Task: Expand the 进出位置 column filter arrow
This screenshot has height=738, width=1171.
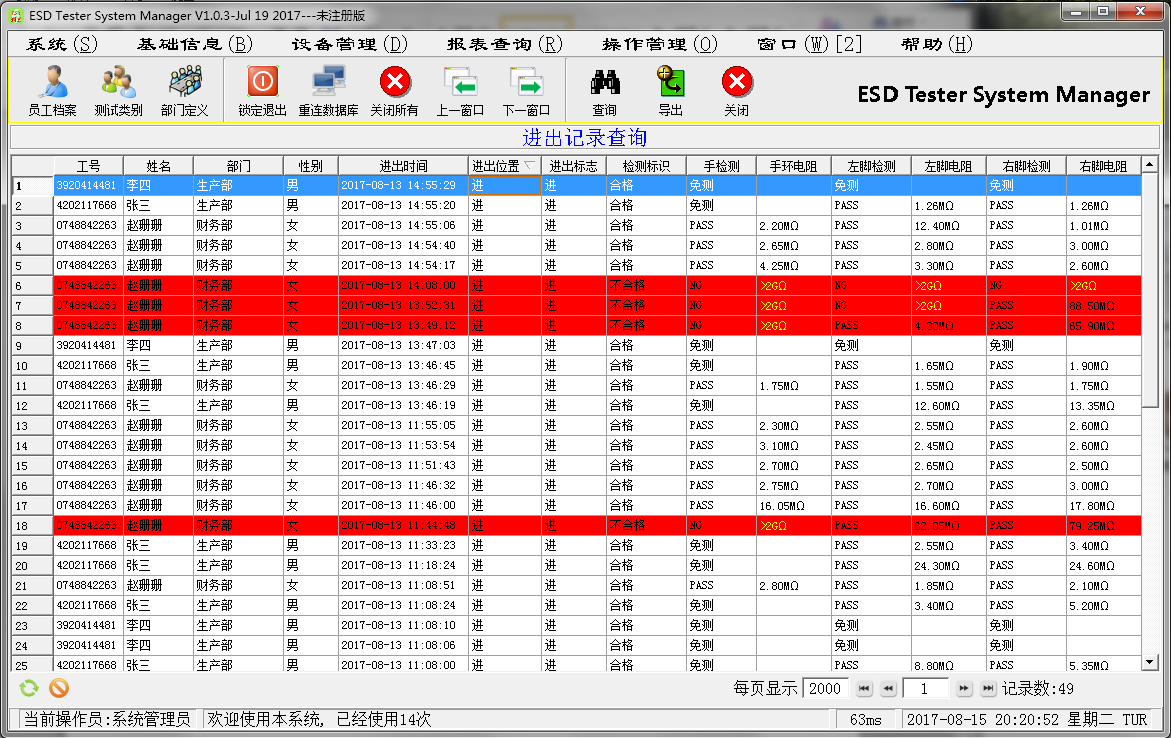Action: (x=529, y=166)
